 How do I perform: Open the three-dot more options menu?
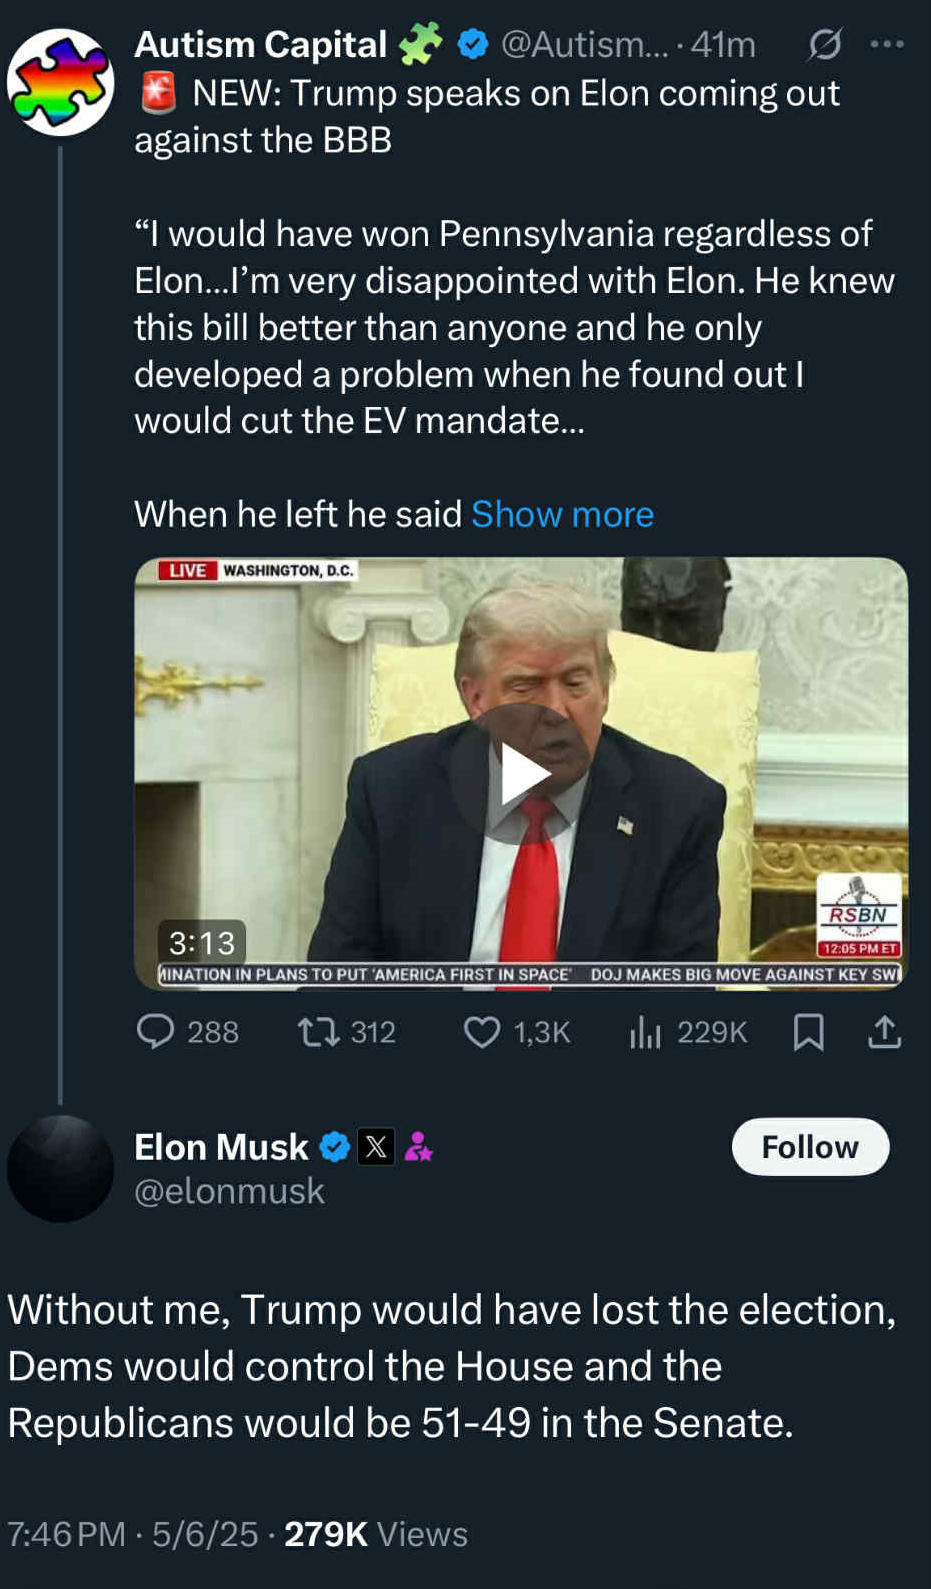(887, 44)
